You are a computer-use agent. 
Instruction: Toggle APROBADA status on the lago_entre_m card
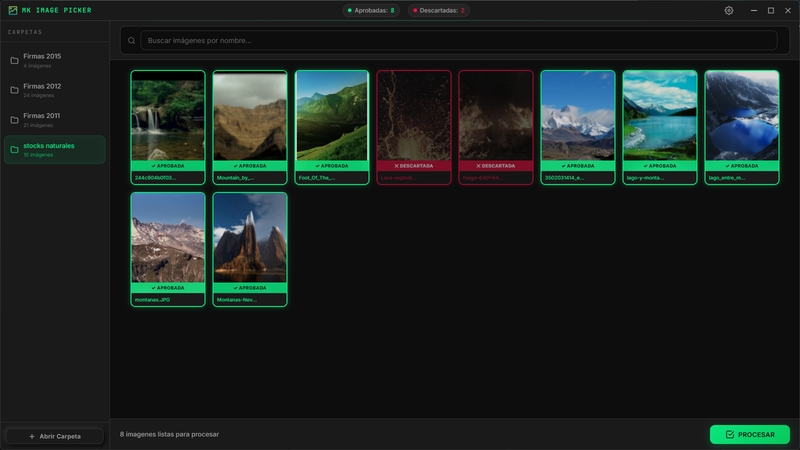(x=742, y=166)
